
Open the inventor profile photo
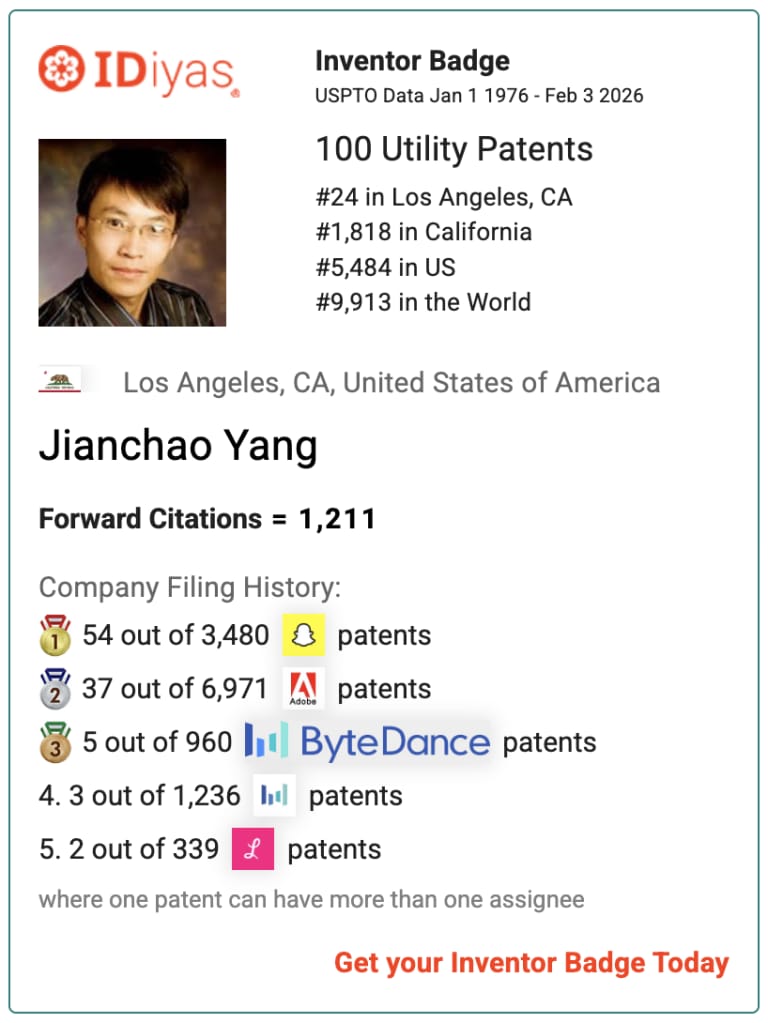[132, 232]
